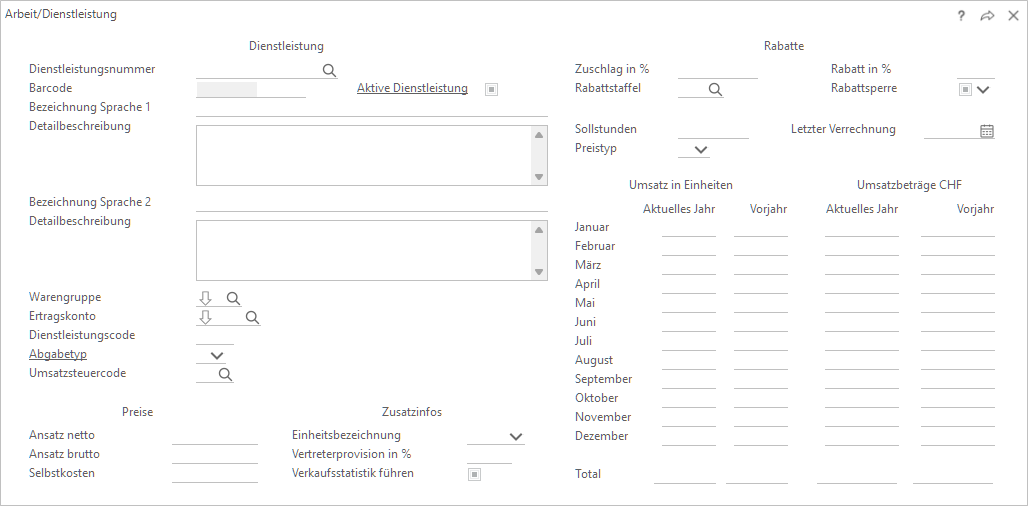The height and width of the screenshot is (506, 1028).
Task: Click the Ertragskonto down-arrow icon
Action: [206, 317]
